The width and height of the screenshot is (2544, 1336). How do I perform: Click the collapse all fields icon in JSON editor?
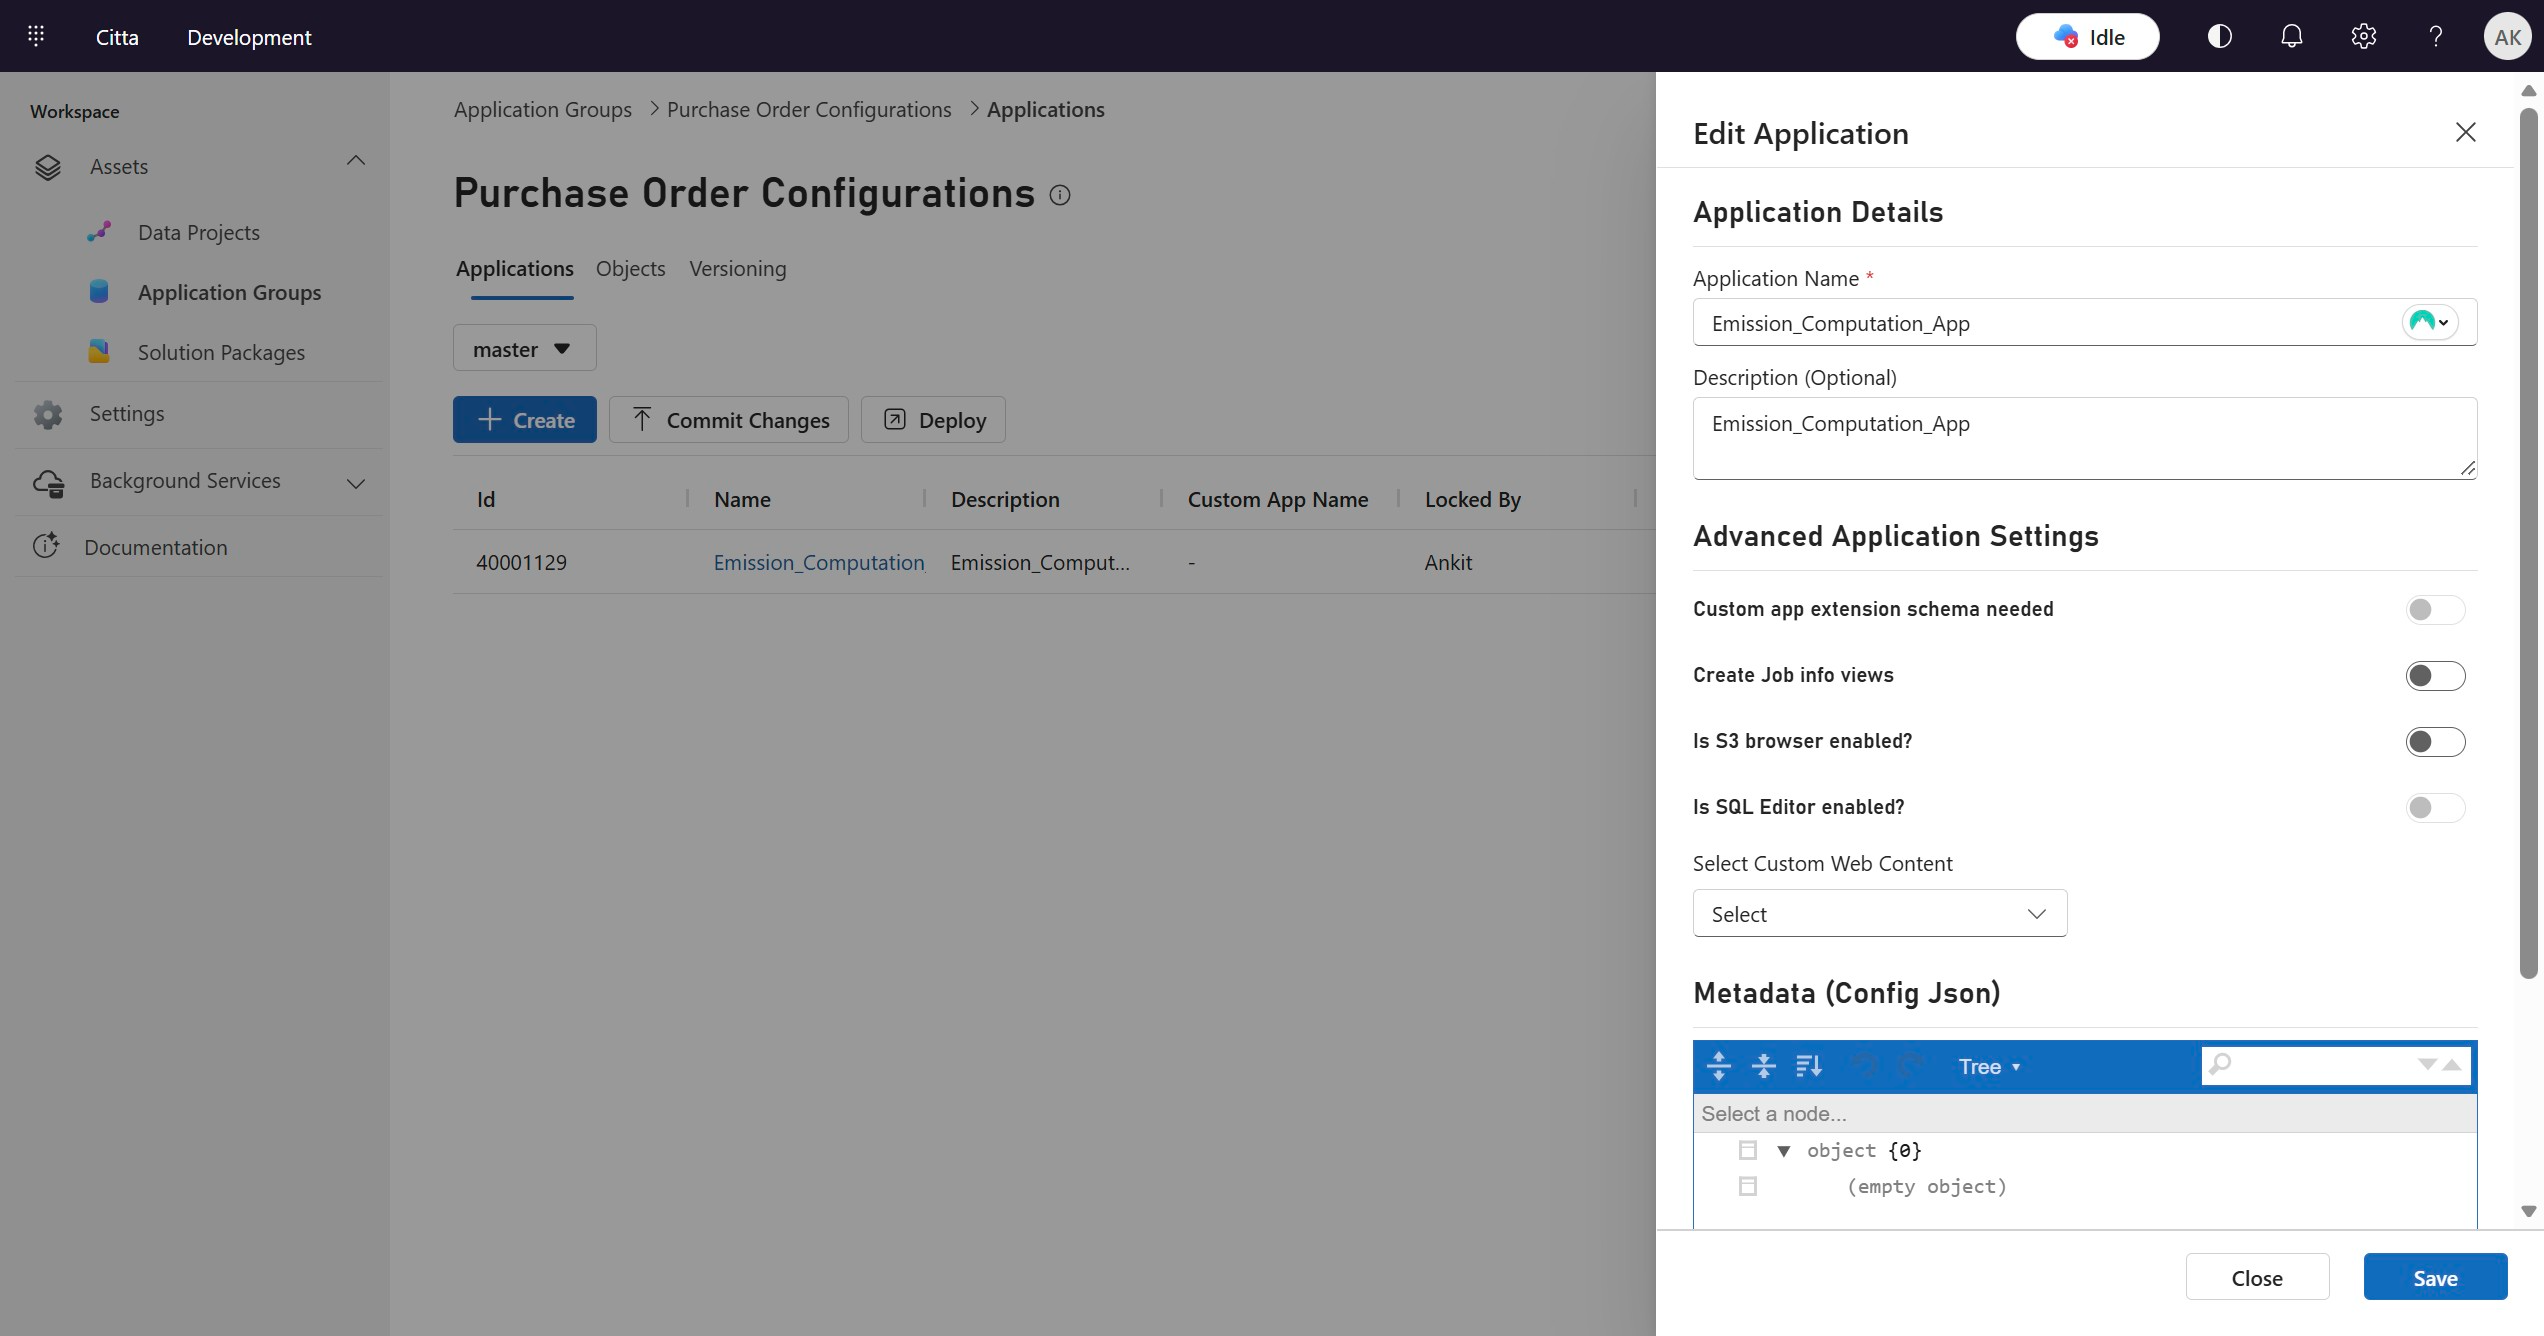click(x=1764, y=1066)
